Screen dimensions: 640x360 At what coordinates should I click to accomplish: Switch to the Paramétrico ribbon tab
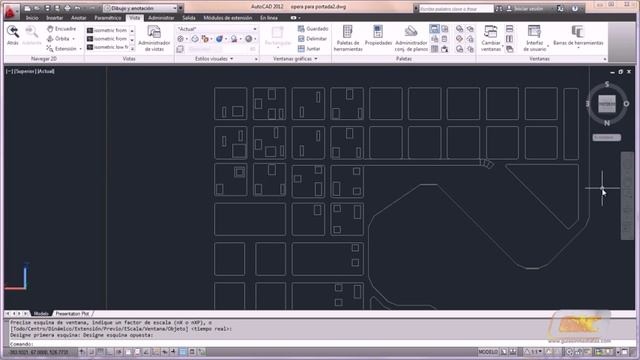108,18
